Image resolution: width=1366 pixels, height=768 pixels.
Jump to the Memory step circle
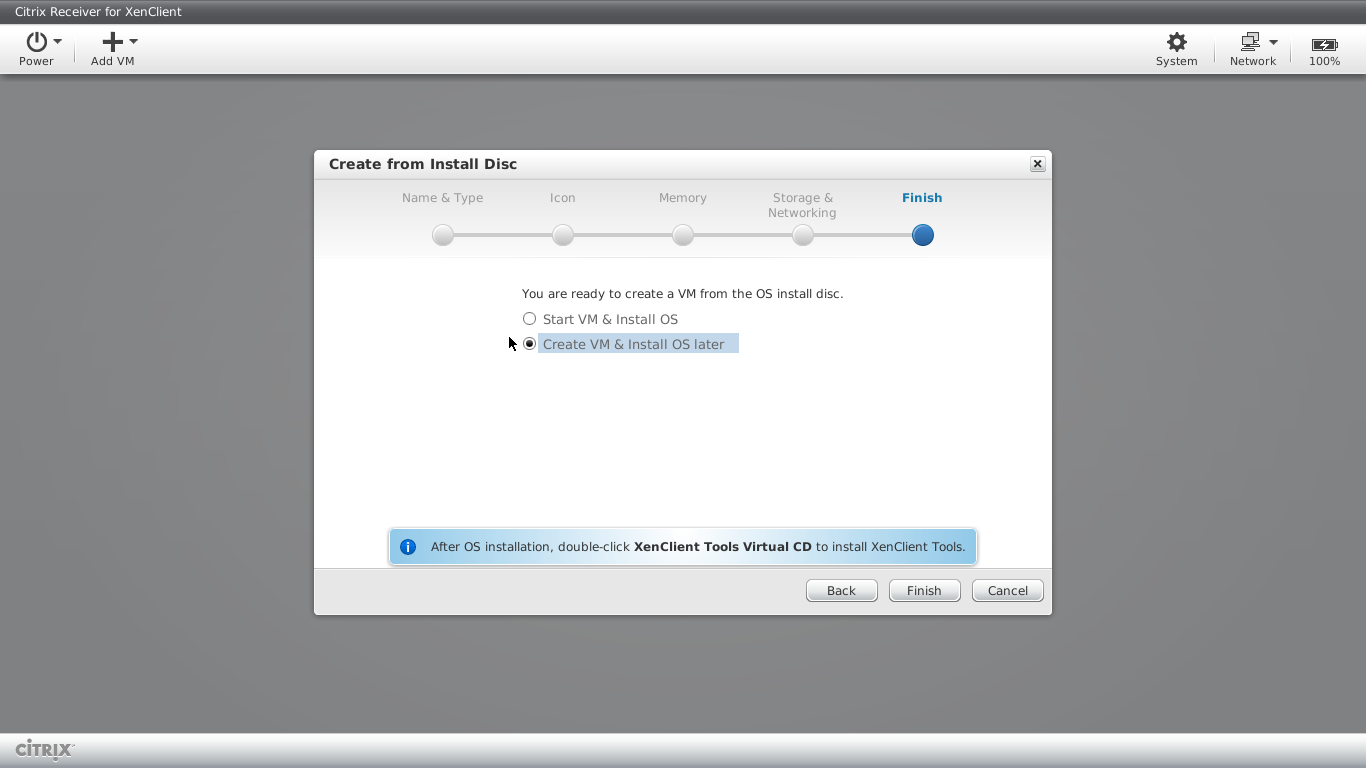pyautogui.click(x=683, y=235)
